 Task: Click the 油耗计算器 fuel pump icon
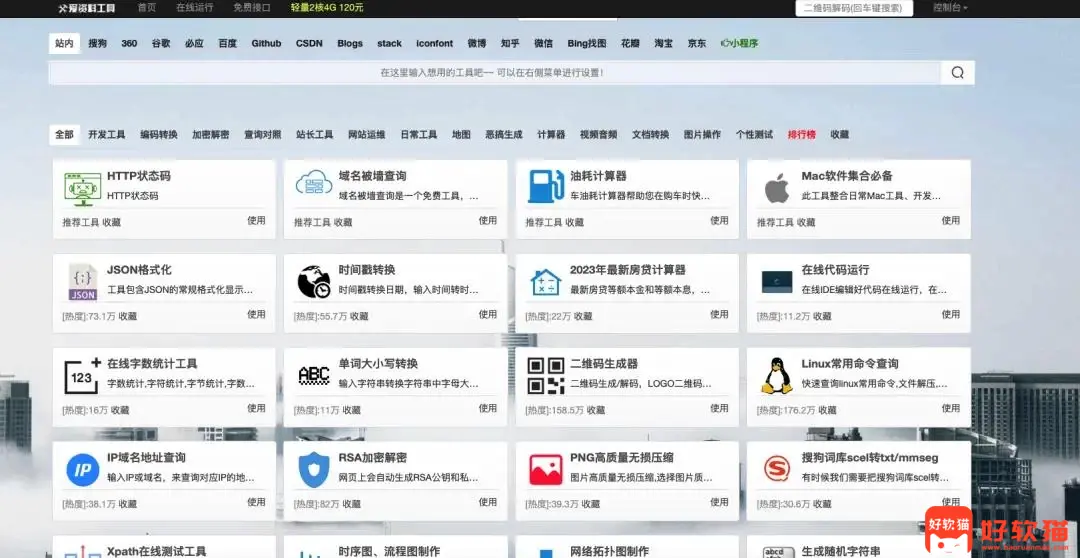(546, 186)
